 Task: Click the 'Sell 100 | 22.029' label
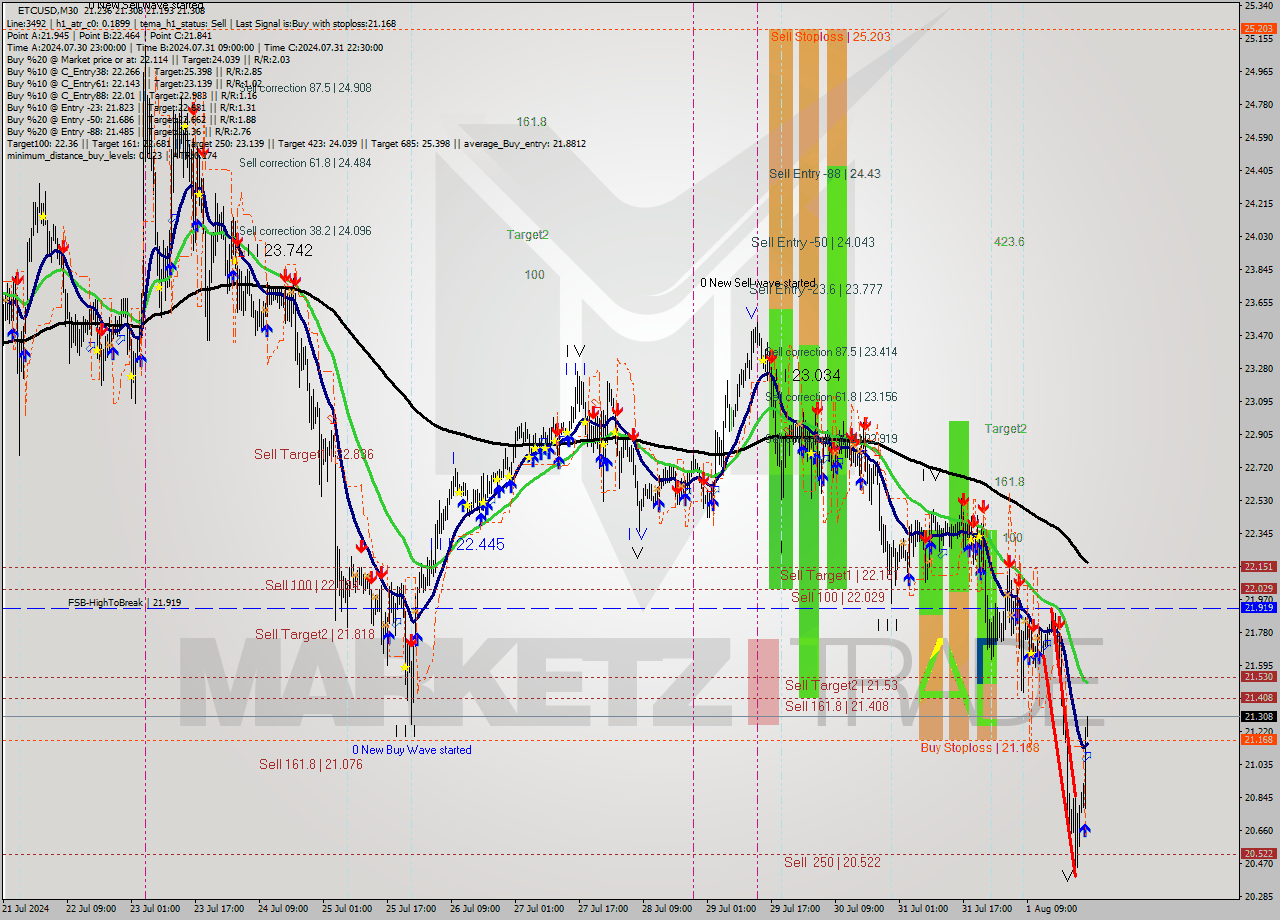pyautogui.click(x=838, y=597)
